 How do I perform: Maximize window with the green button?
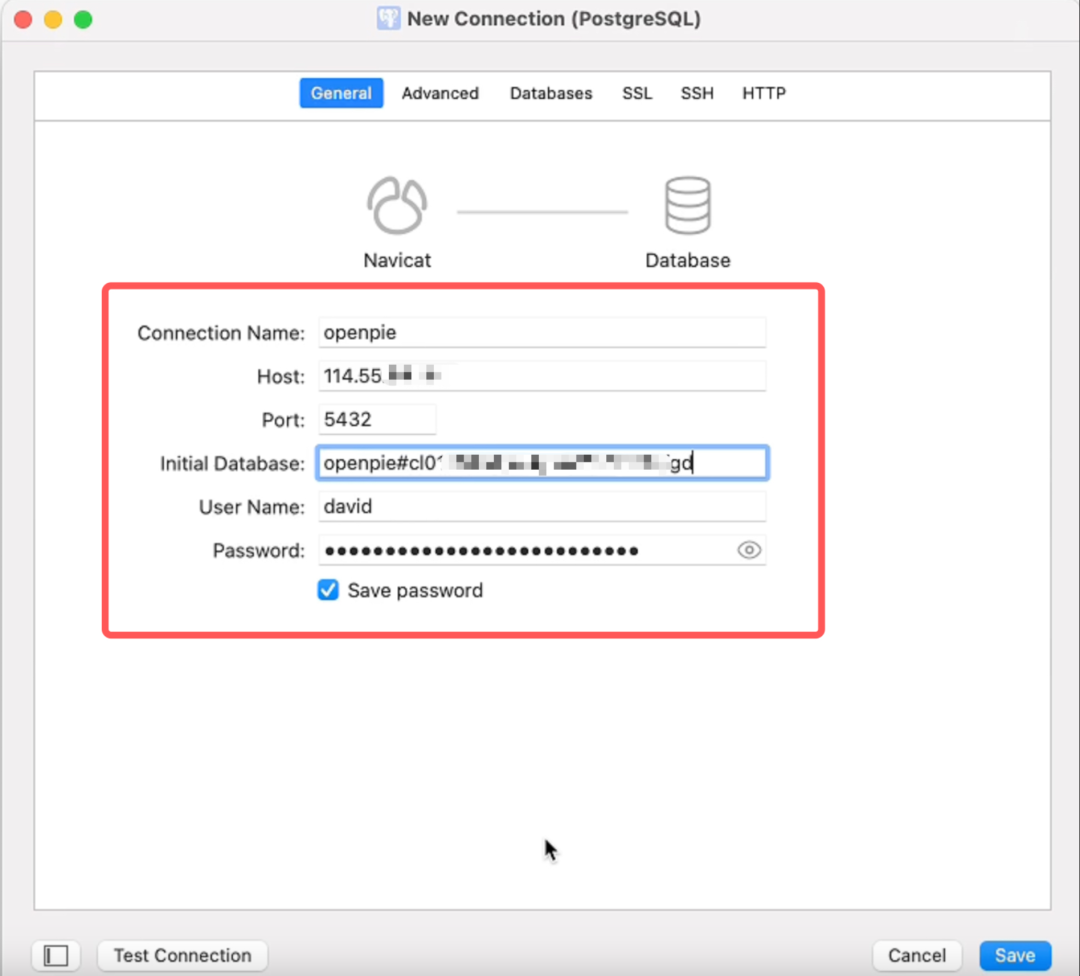point(83,19)
